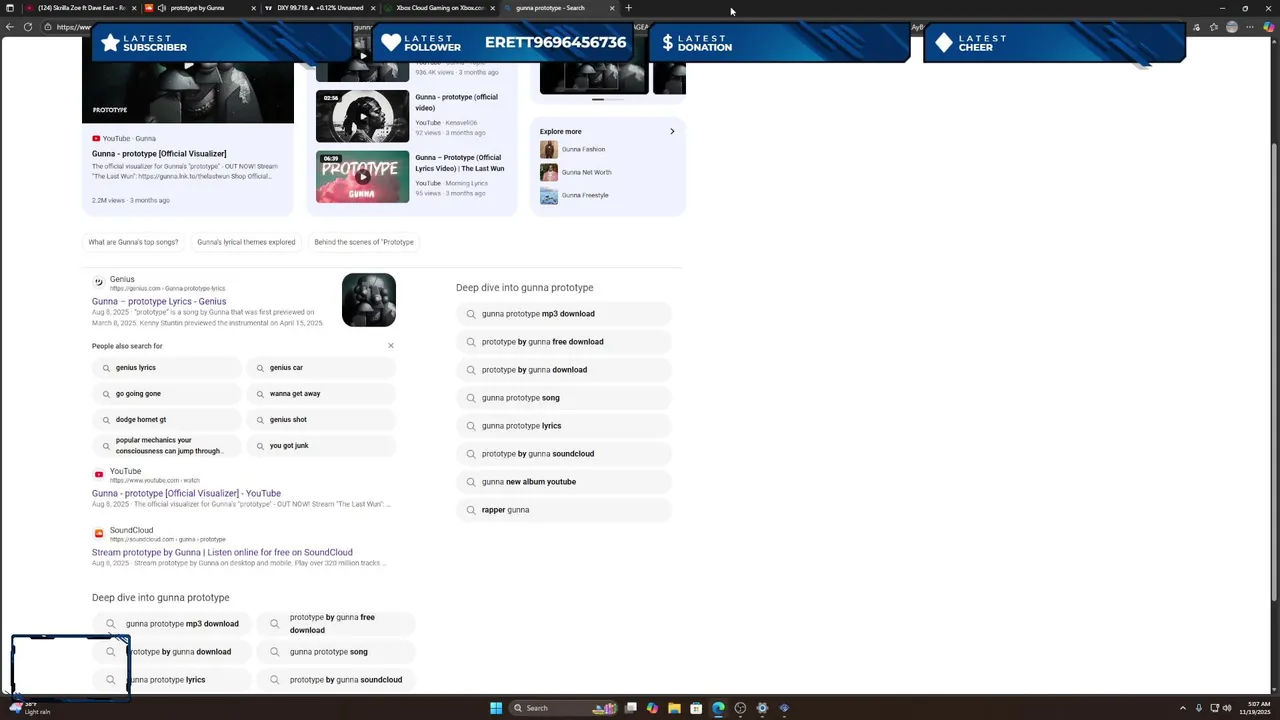Search for genius lyrics suggestion
The image size is (1280, 720).
tap(166, 368)
